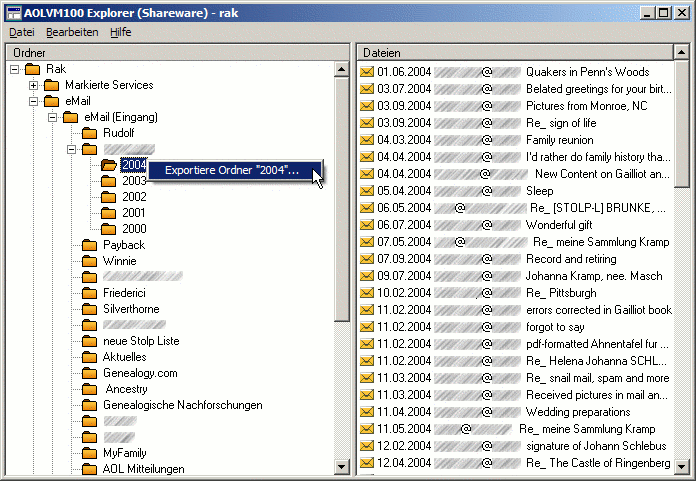
Task: Click the Silverthorne folder icon
Action: click(90, 309)
